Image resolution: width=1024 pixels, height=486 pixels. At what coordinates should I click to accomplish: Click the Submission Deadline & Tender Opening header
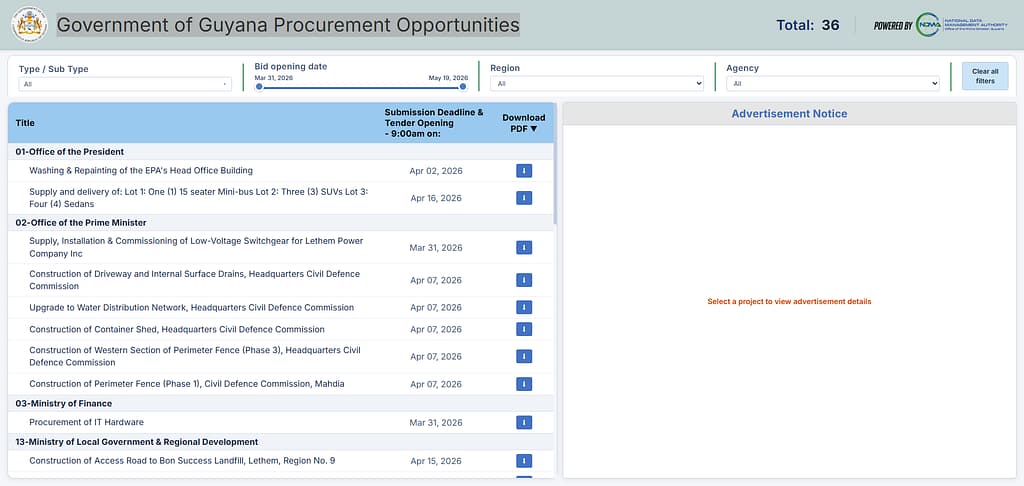[434, 123]
